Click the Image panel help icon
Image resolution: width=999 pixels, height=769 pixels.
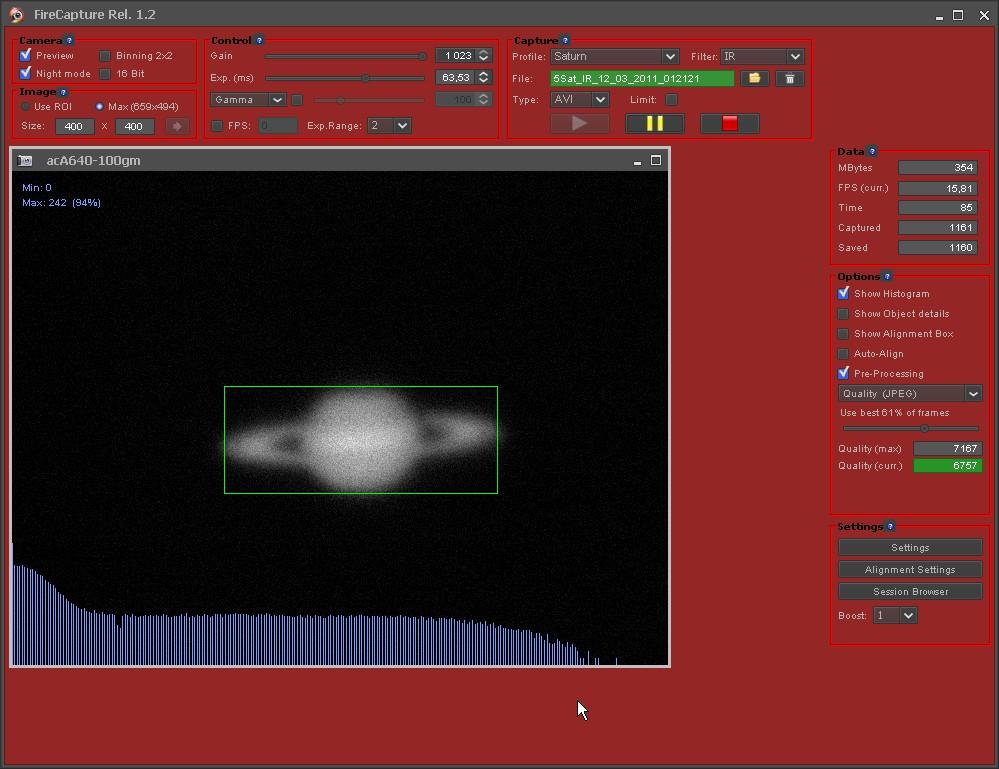(63, 92)
